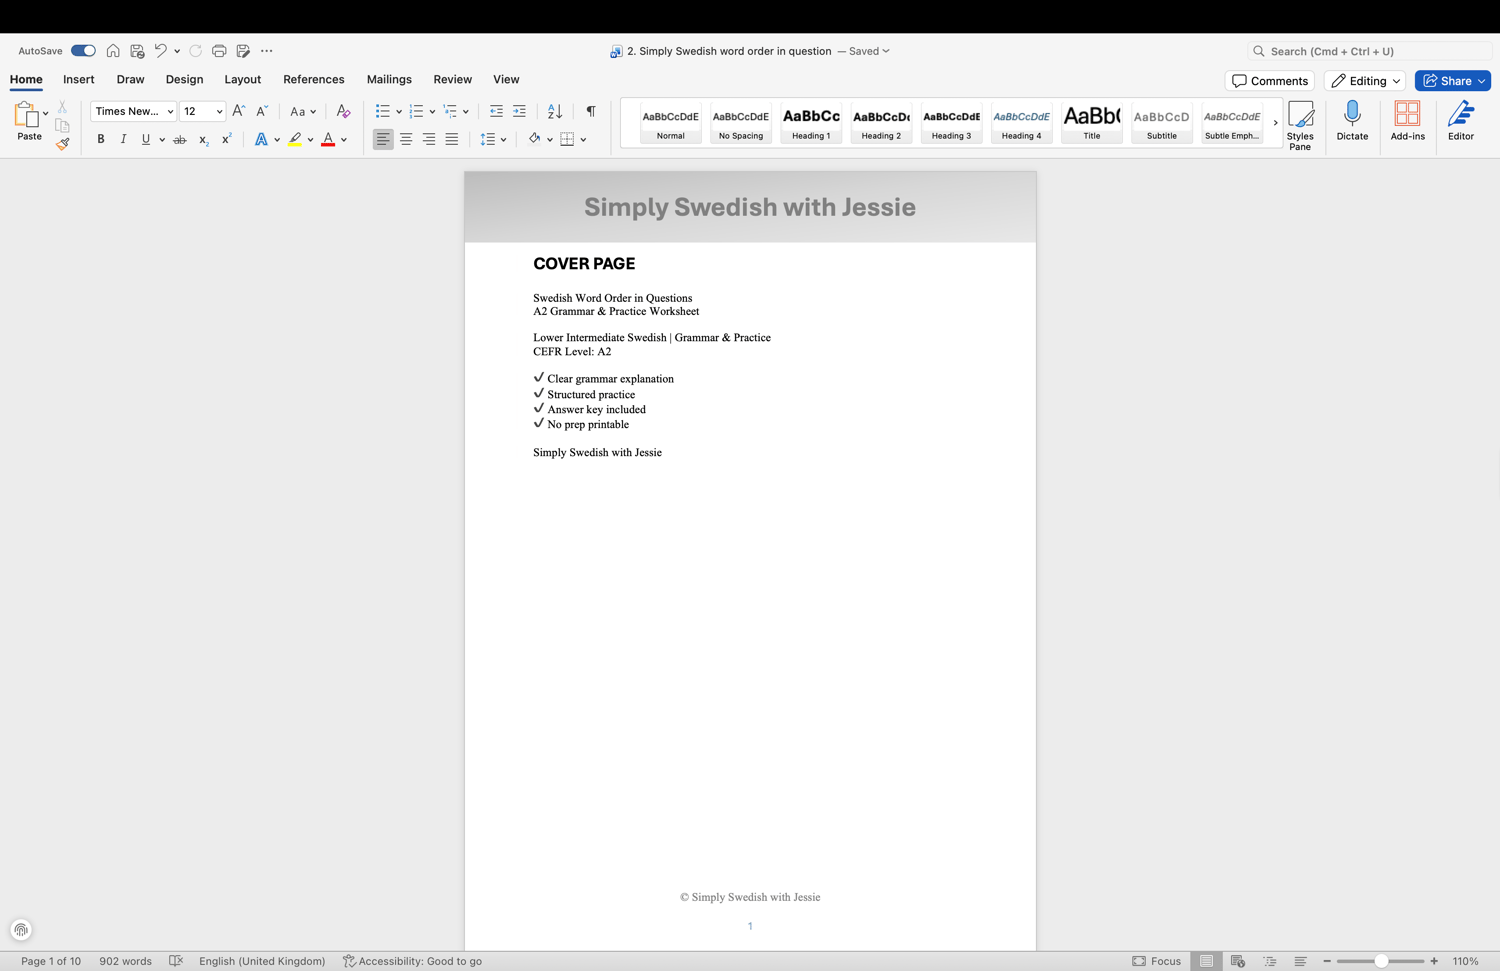Click the Save icon in quick access toolbar

coord(137,51)
